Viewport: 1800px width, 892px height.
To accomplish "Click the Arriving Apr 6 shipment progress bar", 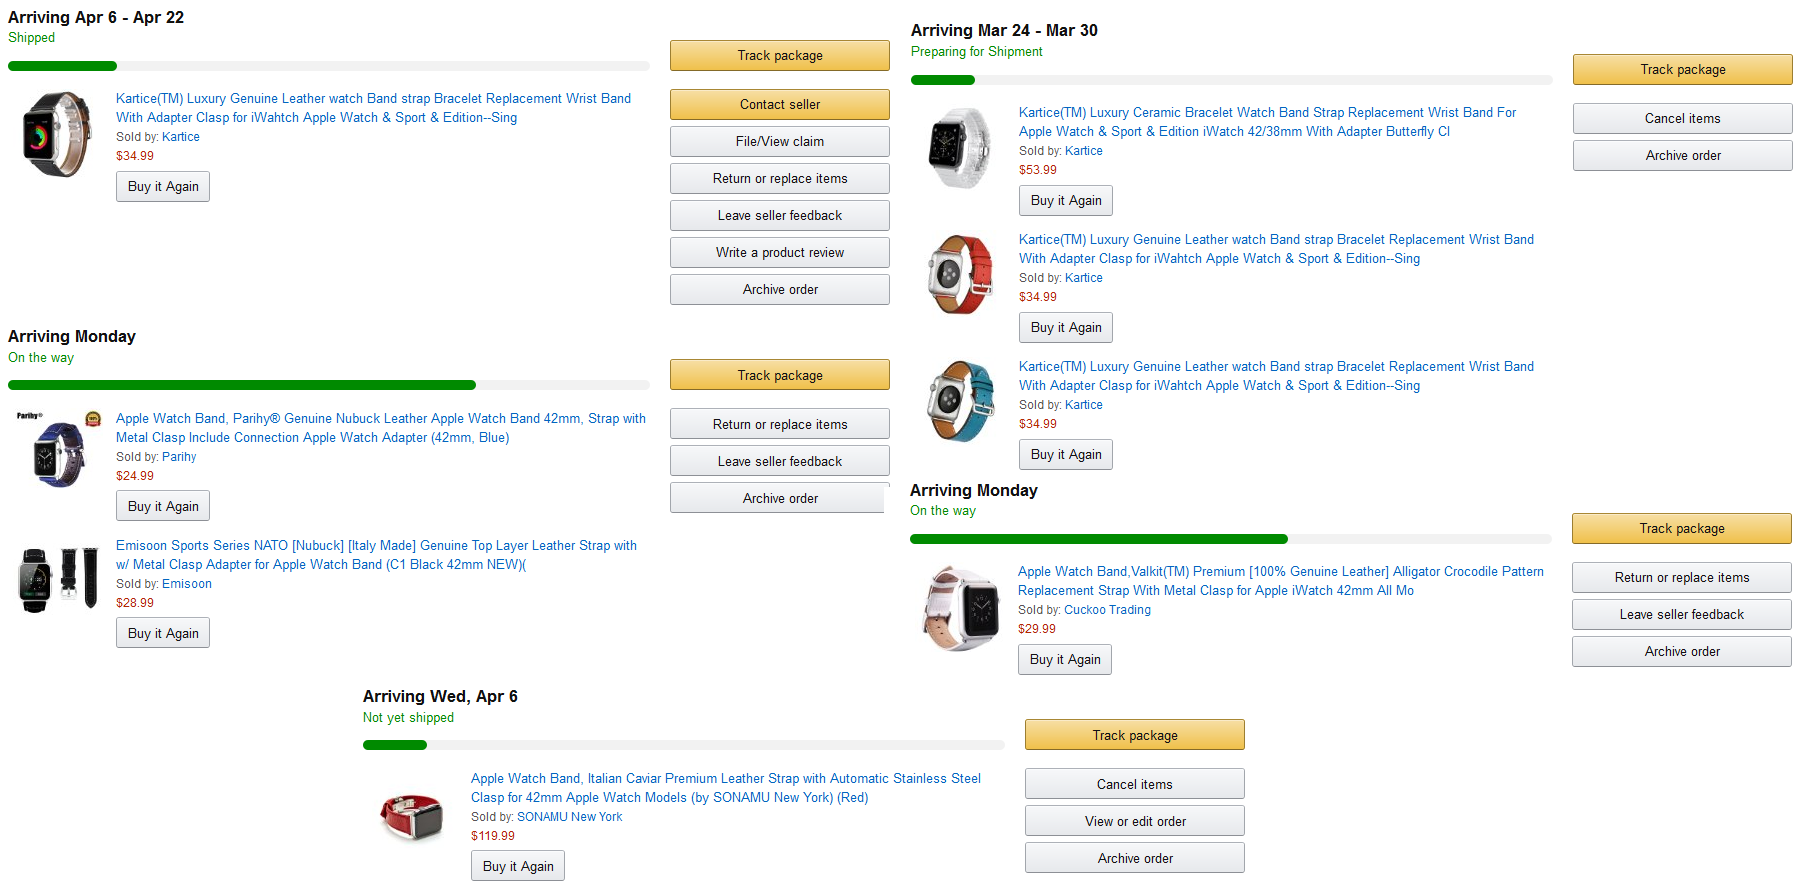I will tap(329, 66).
